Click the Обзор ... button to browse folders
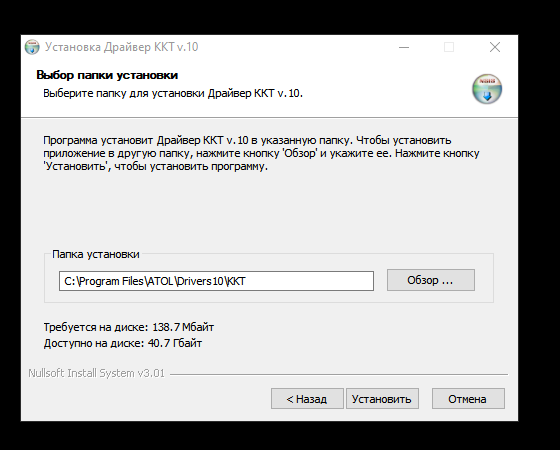 [x=431, y=280]
